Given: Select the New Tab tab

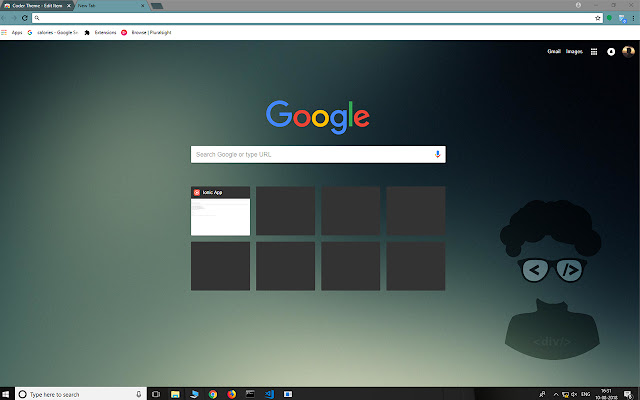Looking at the screenshot, I should (111, 6).
